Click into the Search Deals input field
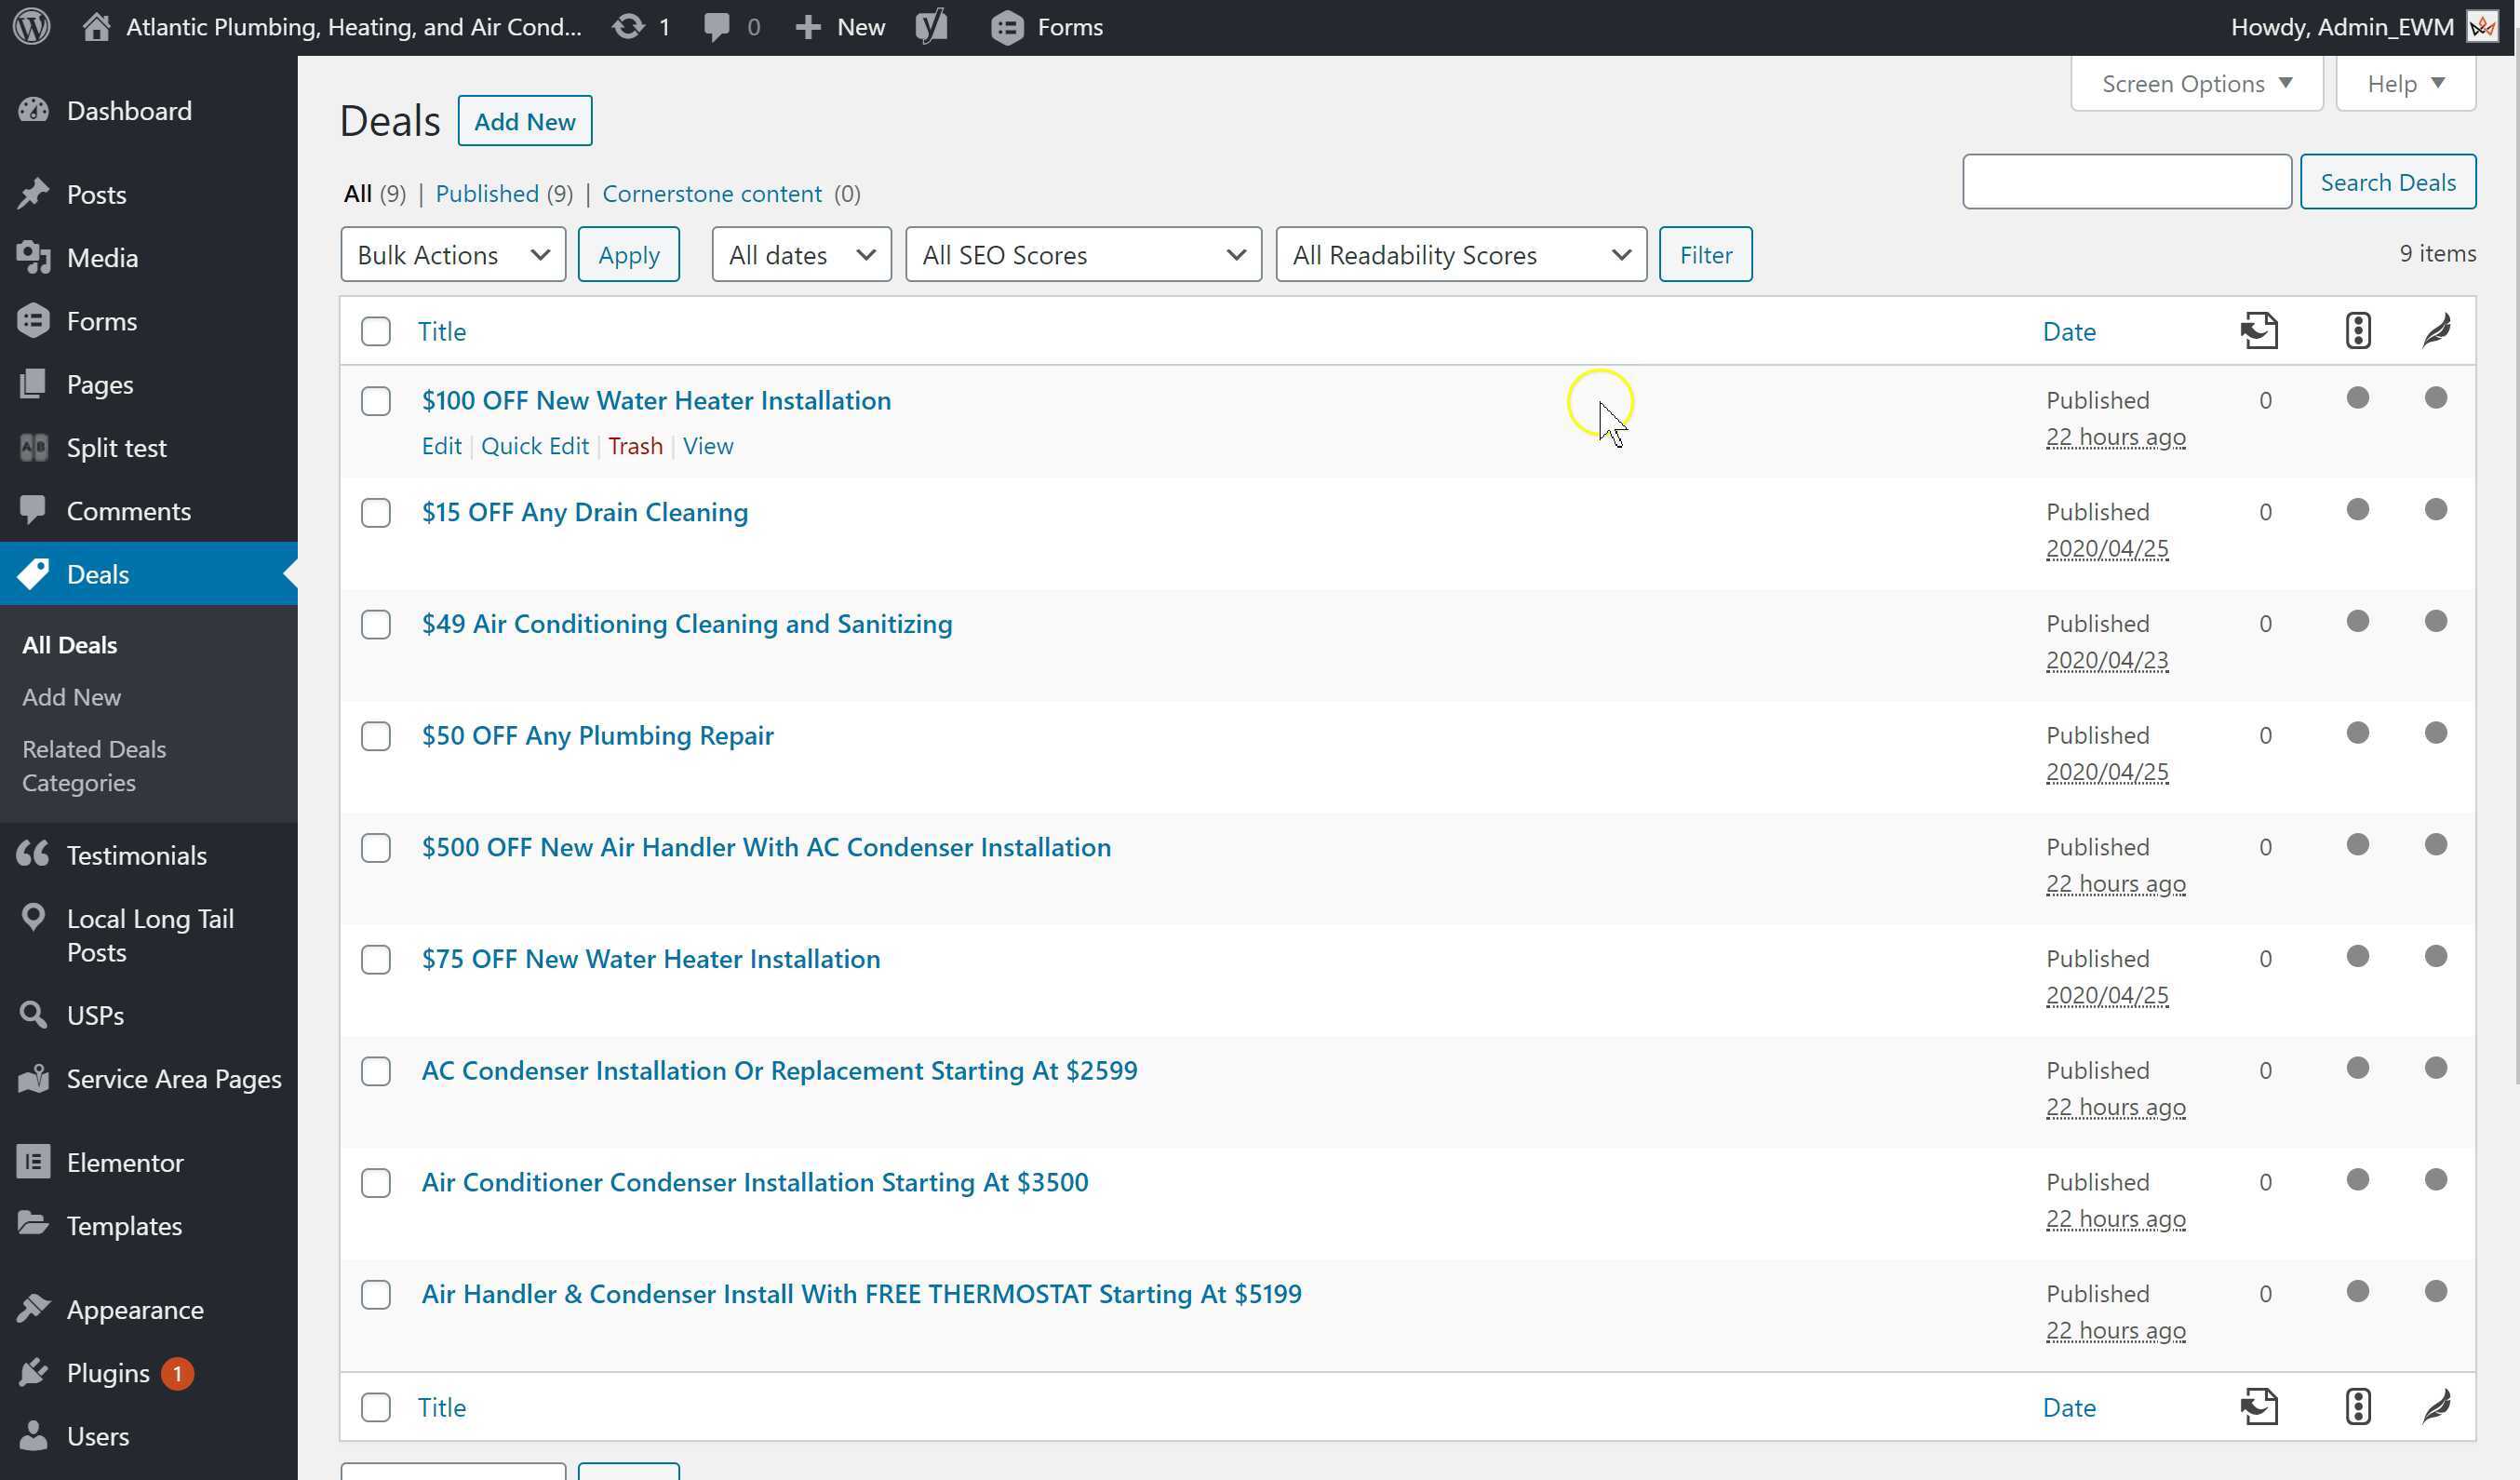Screen dimensions: 2520x1480 pos(2126,182)
